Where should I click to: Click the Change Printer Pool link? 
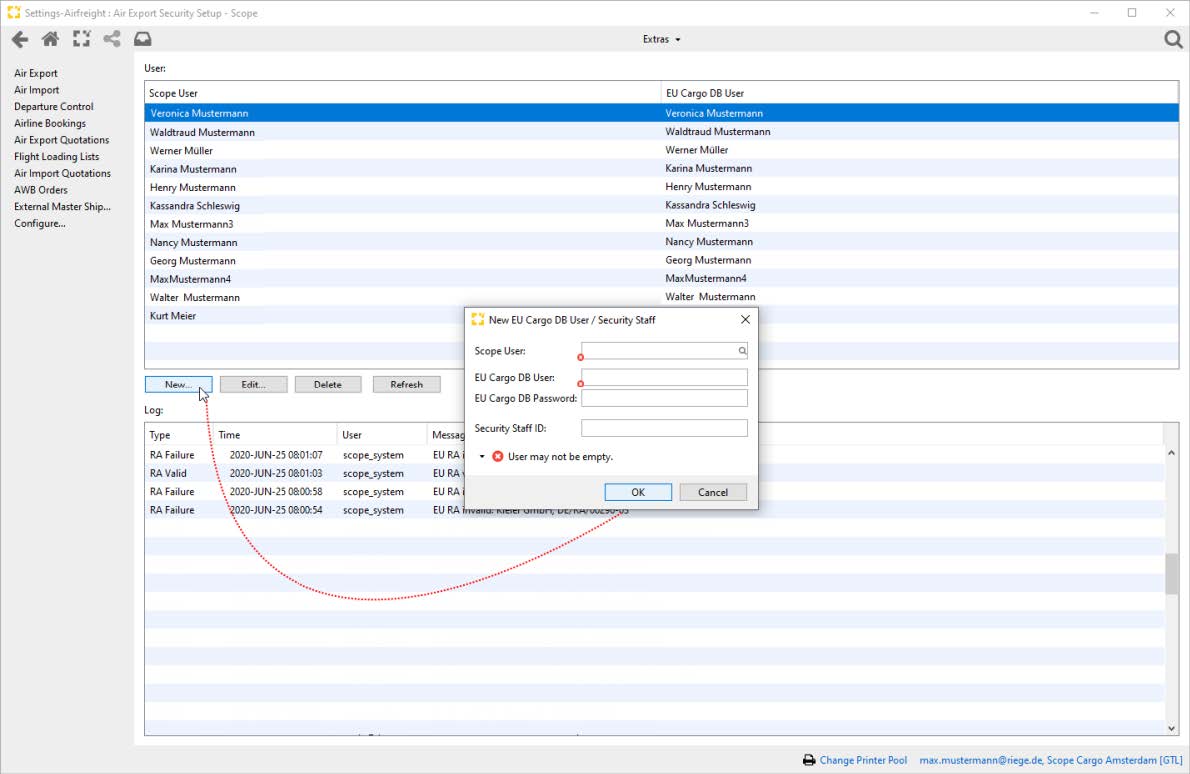coord(863,760)
